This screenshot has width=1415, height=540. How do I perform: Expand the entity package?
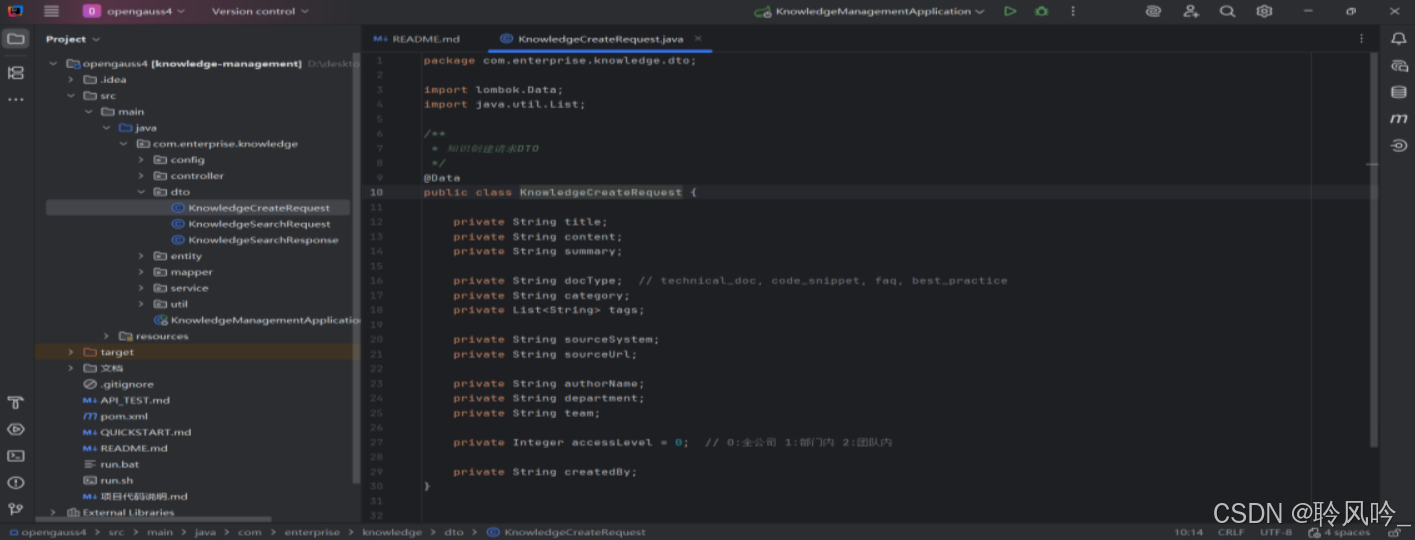coord(142,256)
